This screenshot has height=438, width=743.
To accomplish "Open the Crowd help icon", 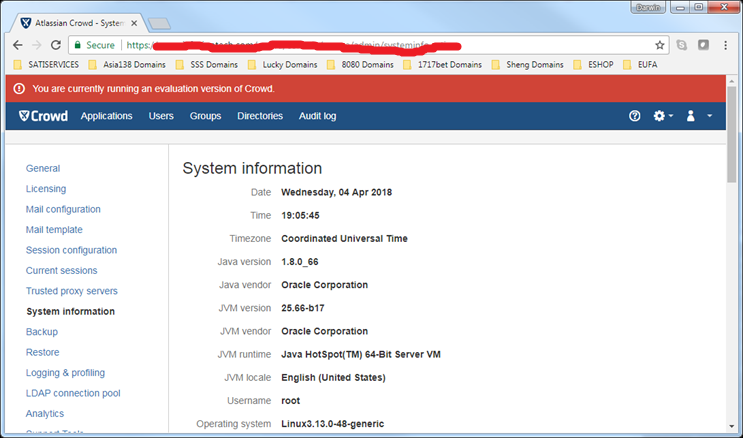I will tap(634, 116).
